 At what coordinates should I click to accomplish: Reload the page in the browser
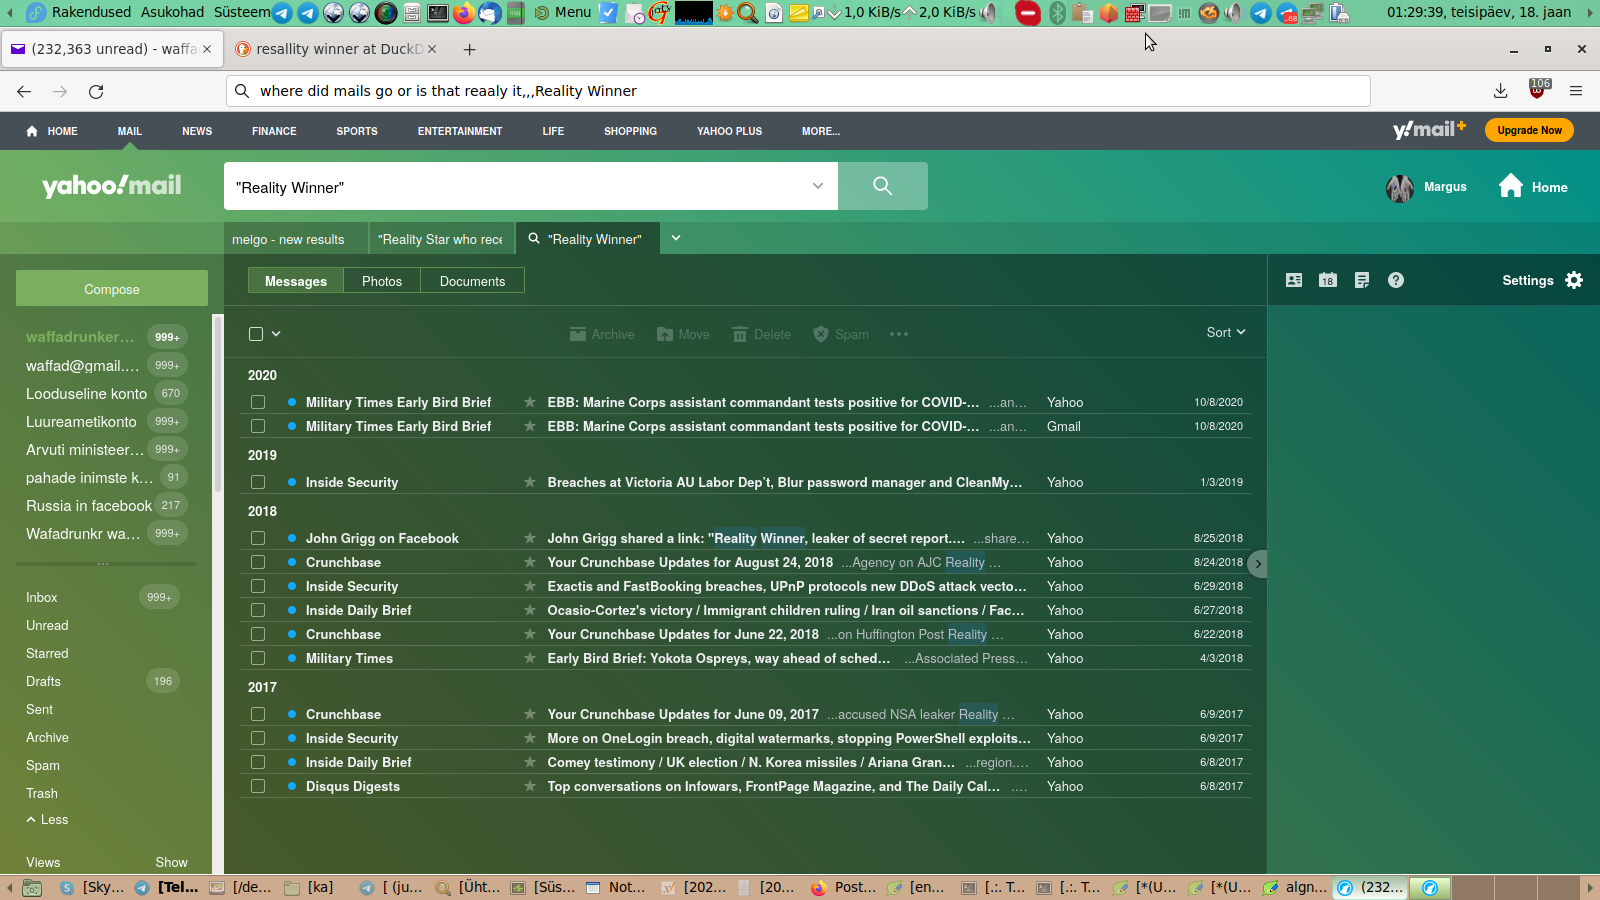click(x=96, y=91)
